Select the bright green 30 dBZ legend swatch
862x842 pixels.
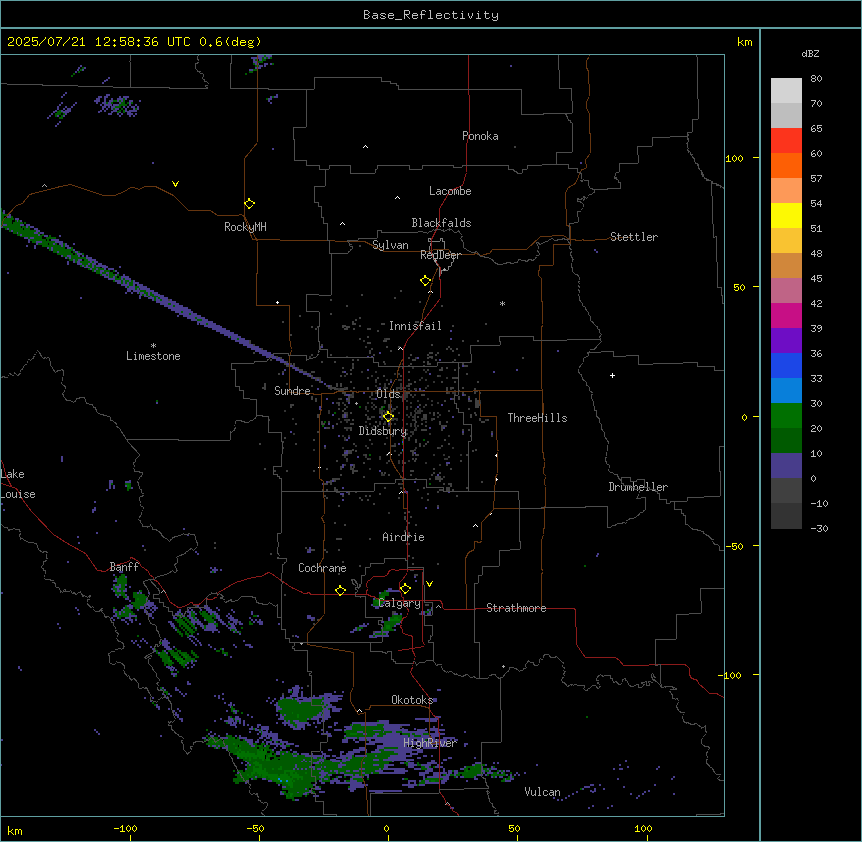[786, 416]
